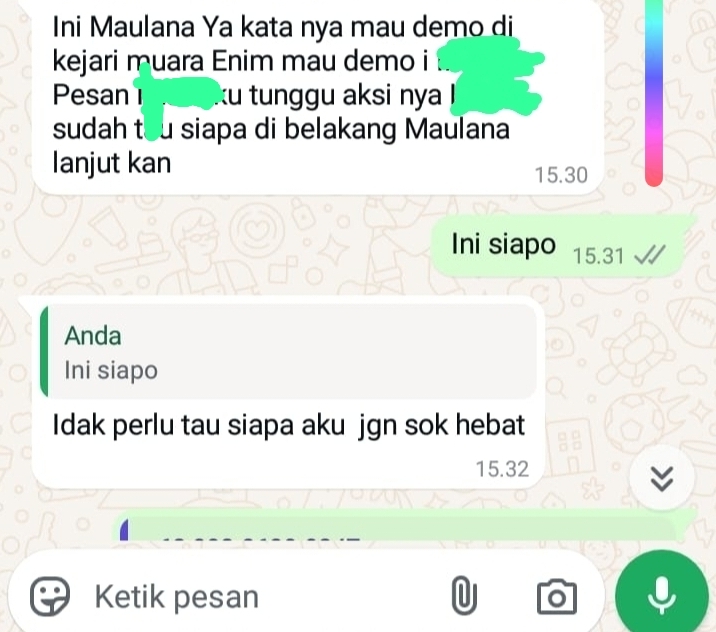Click the 15.32 timestamp
Image resolution: width=716 pixels, height=632 pixels.
pos(502,469)
